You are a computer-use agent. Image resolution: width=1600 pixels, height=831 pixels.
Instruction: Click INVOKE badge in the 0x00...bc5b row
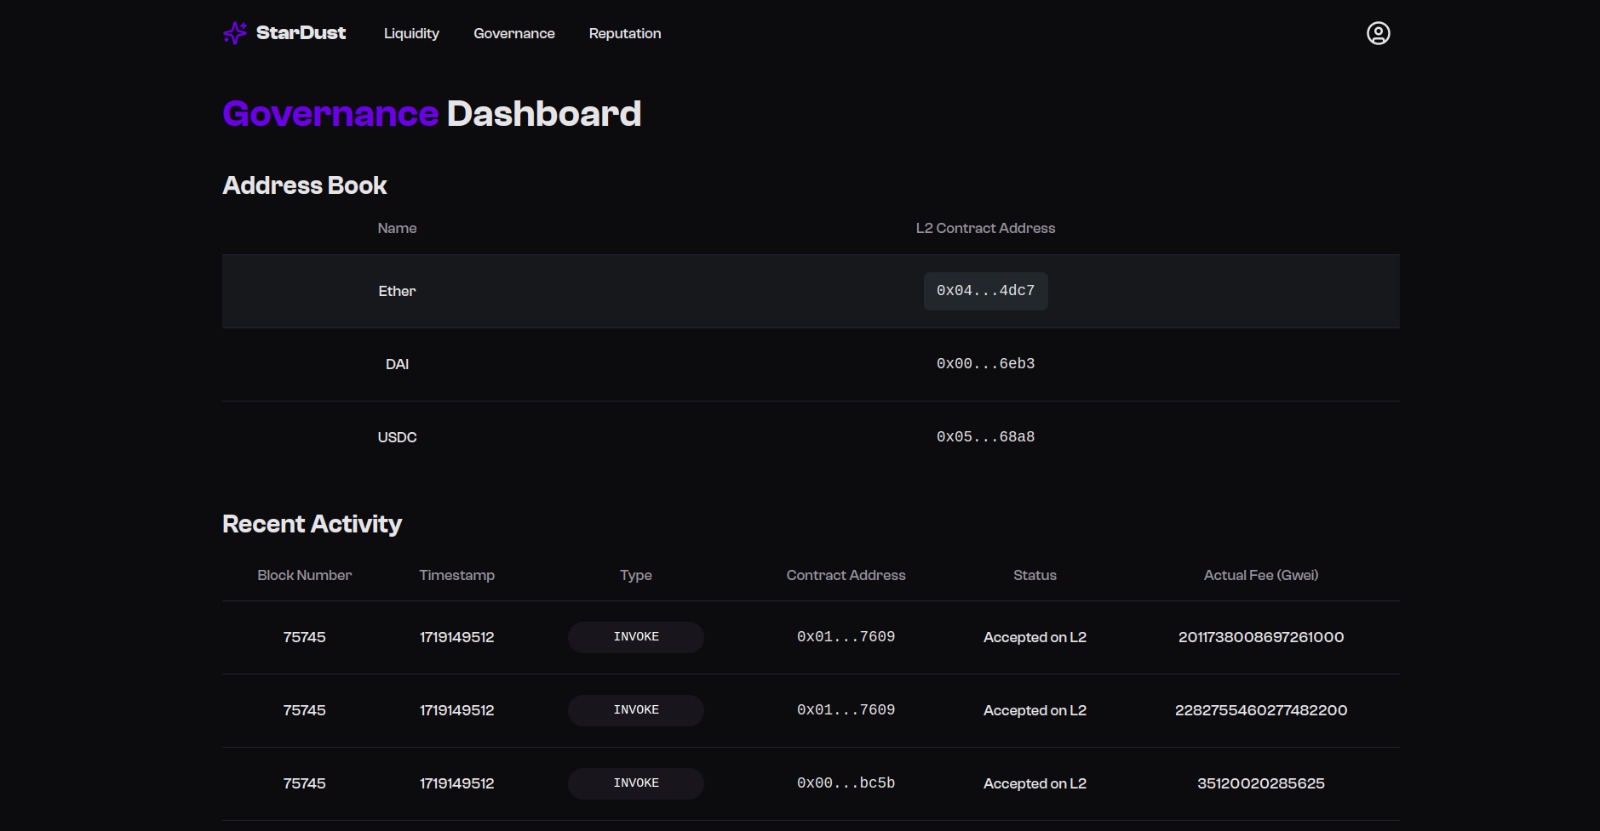point(636,783)
